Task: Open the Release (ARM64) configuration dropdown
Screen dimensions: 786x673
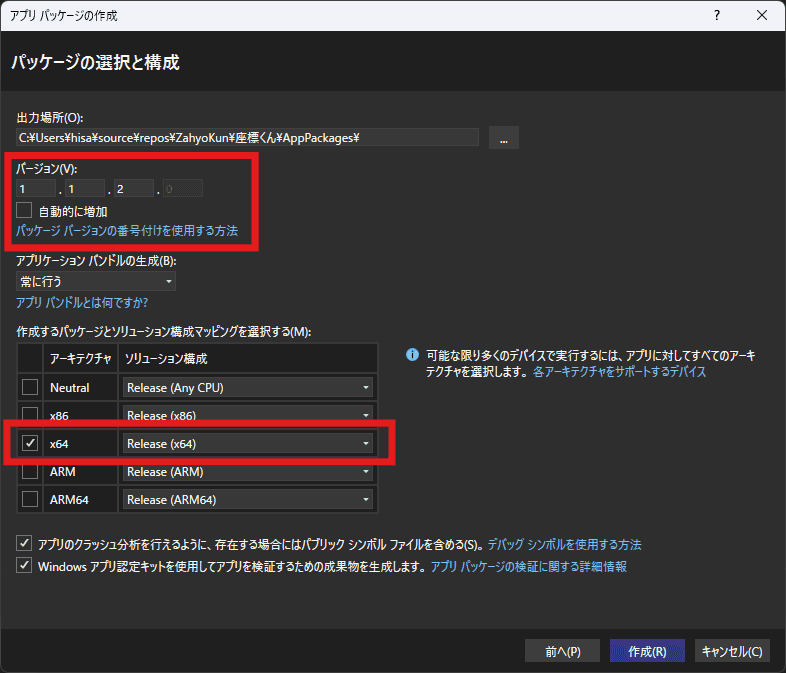Action: pyautogui.click(x=248, y=500)
